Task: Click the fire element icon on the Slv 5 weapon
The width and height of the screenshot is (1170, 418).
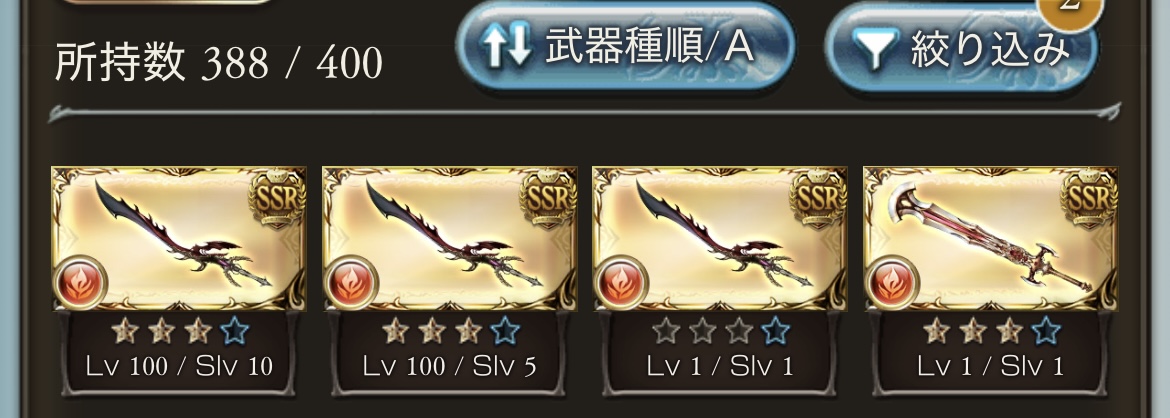Action: pos(351,282)
